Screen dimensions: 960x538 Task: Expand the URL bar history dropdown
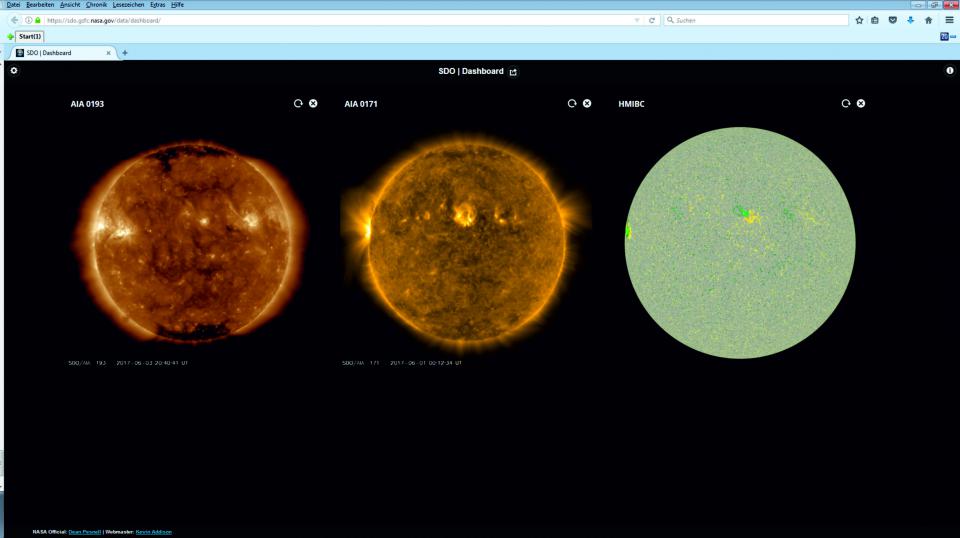(x=638, y=20)
